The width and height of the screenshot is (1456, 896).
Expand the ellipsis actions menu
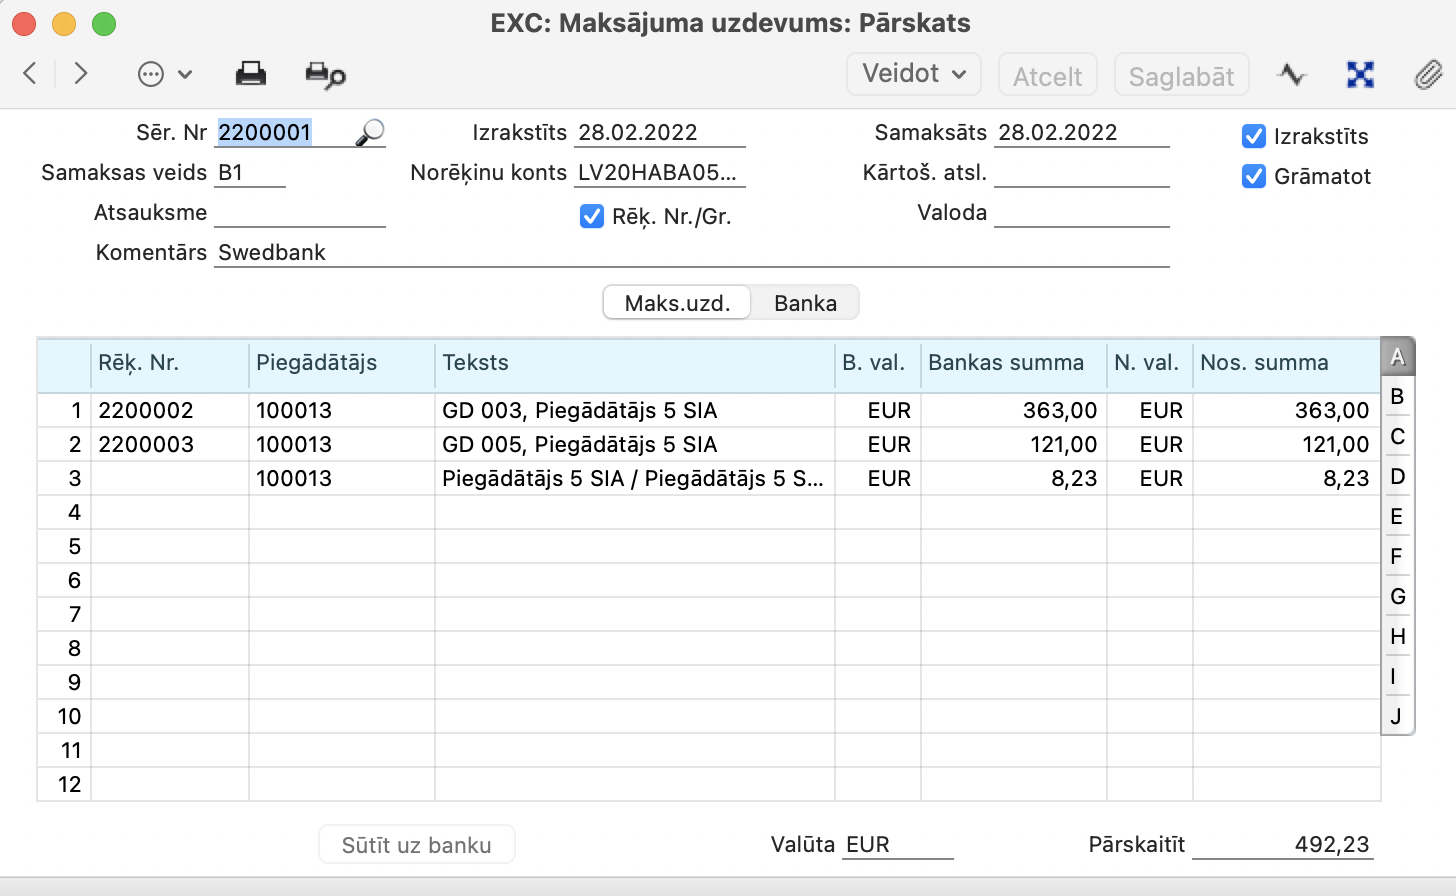pos(164,74)
